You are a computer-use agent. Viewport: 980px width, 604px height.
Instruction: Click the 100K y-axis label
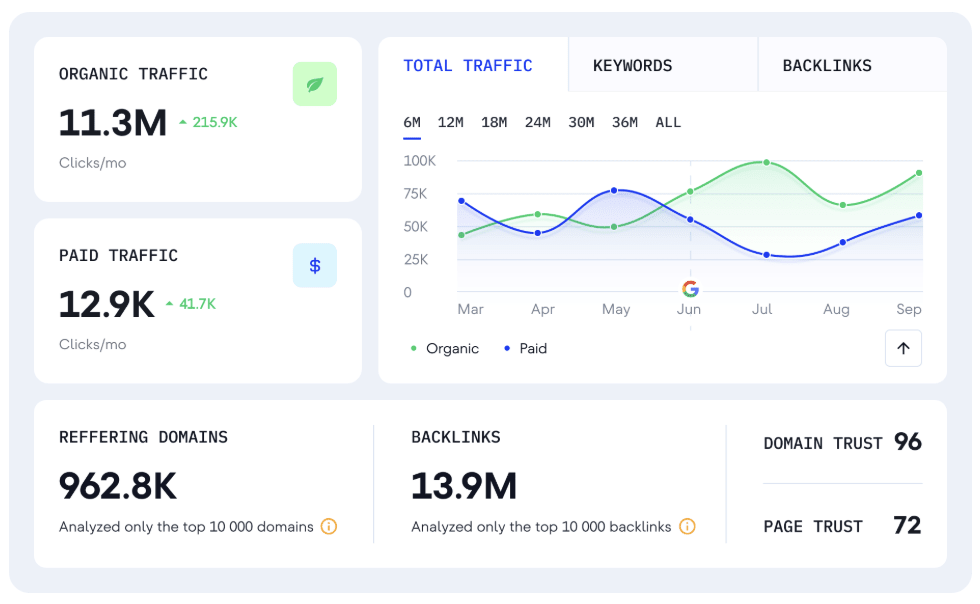[419, 161]
